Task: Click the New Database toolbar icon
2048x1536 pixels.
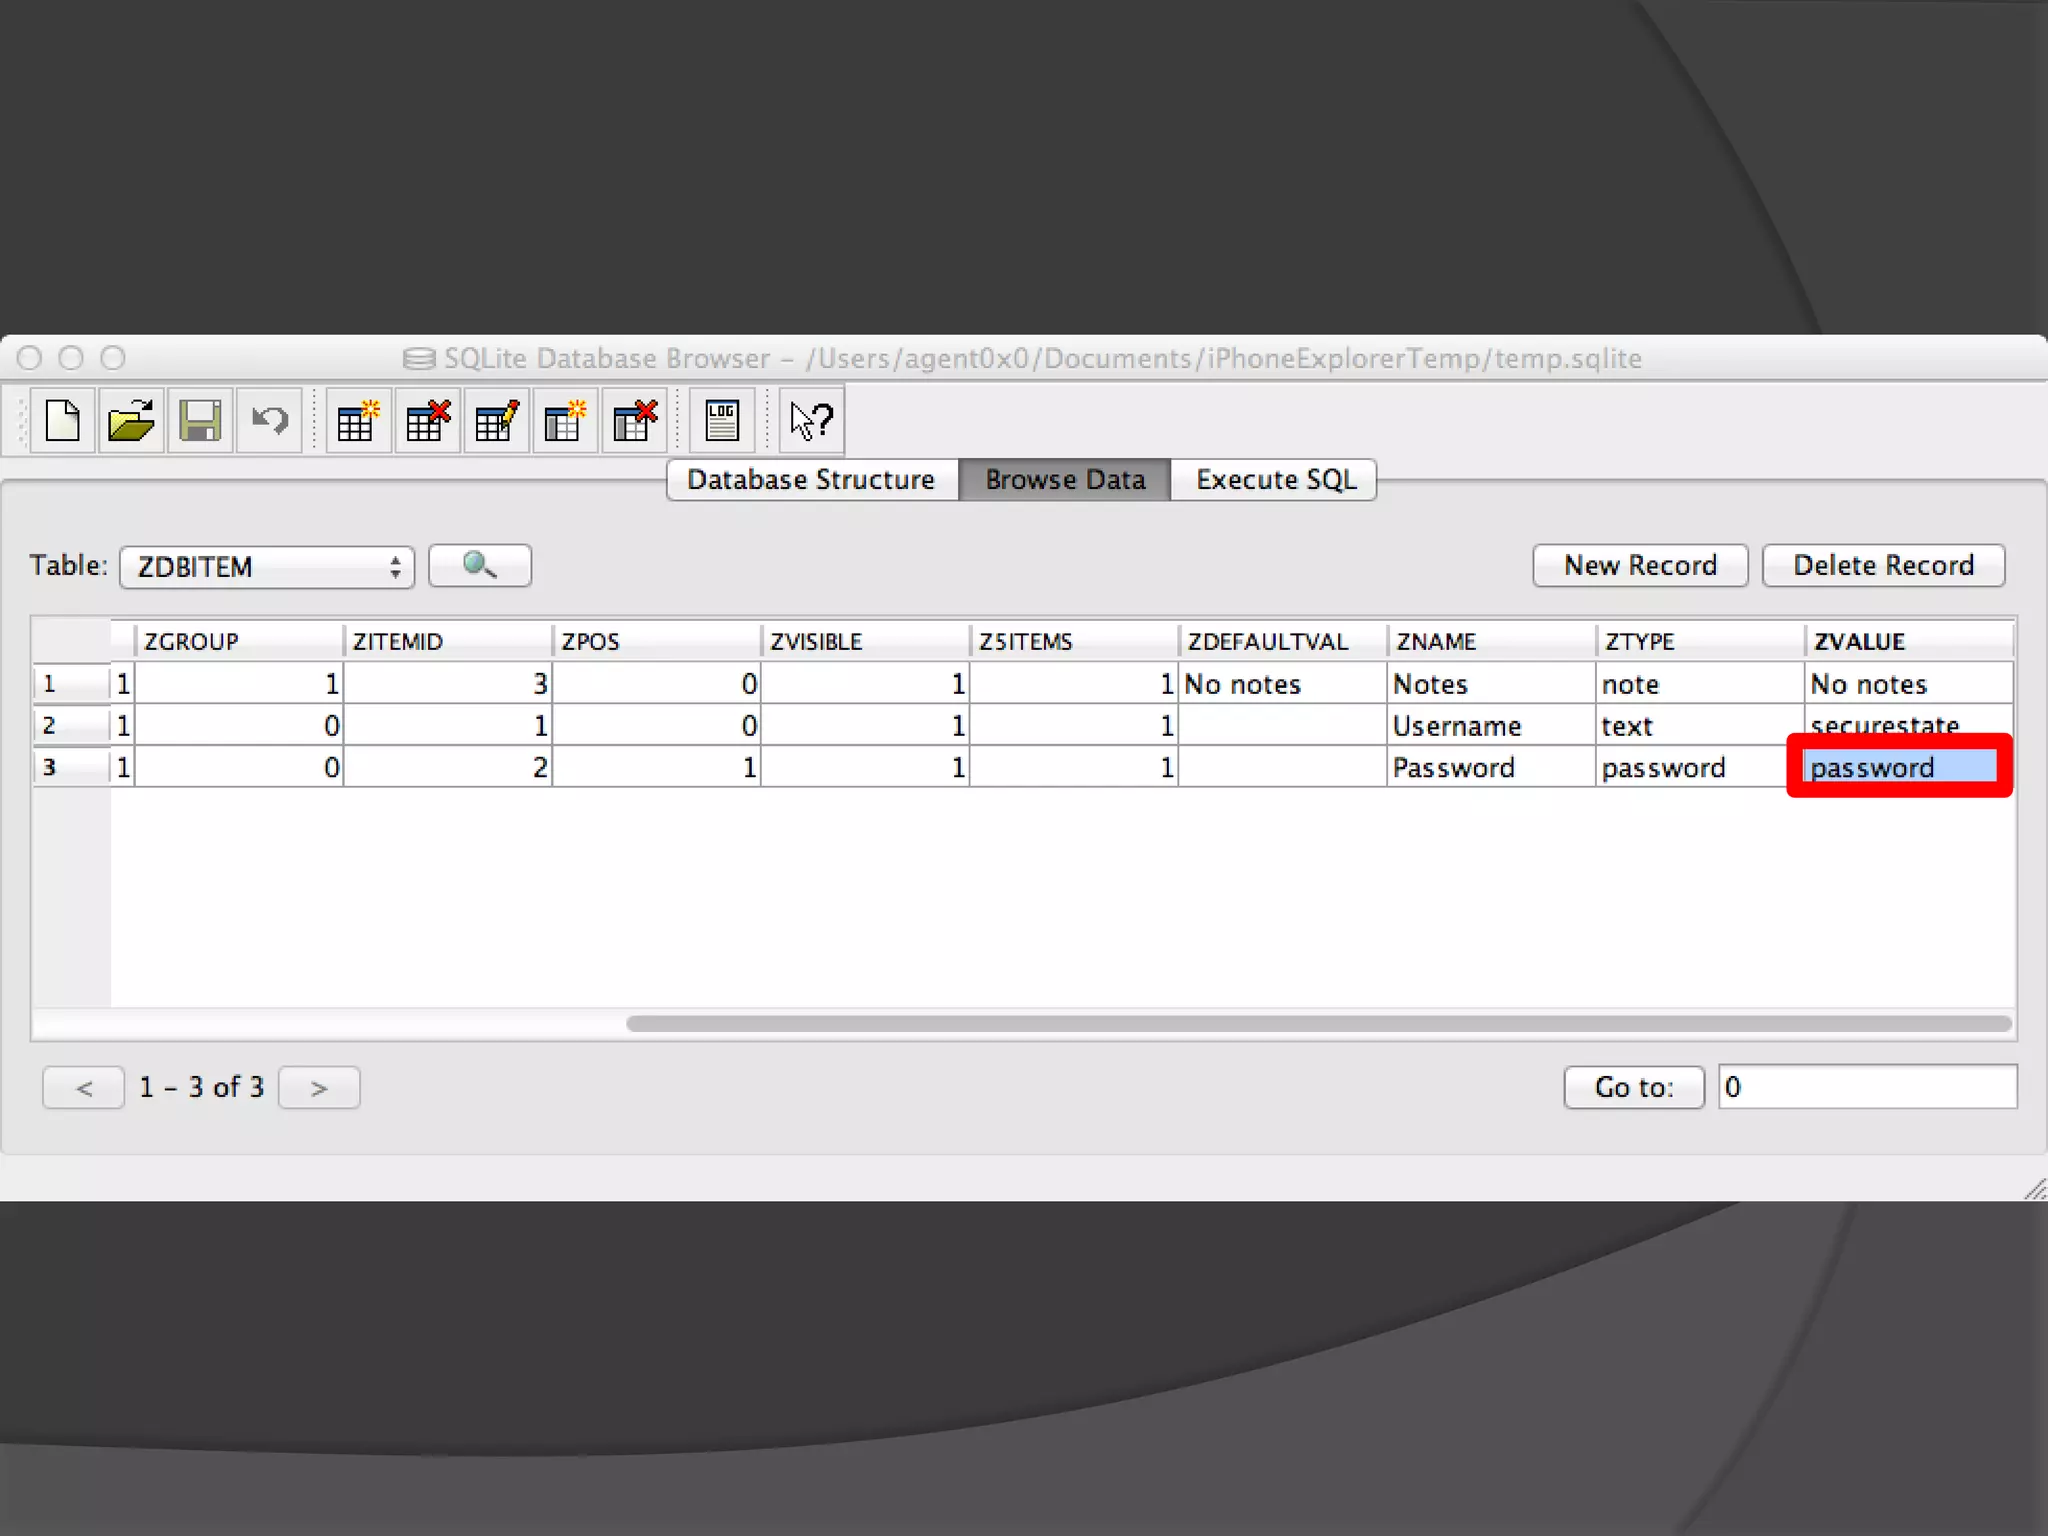Action: 62,421
